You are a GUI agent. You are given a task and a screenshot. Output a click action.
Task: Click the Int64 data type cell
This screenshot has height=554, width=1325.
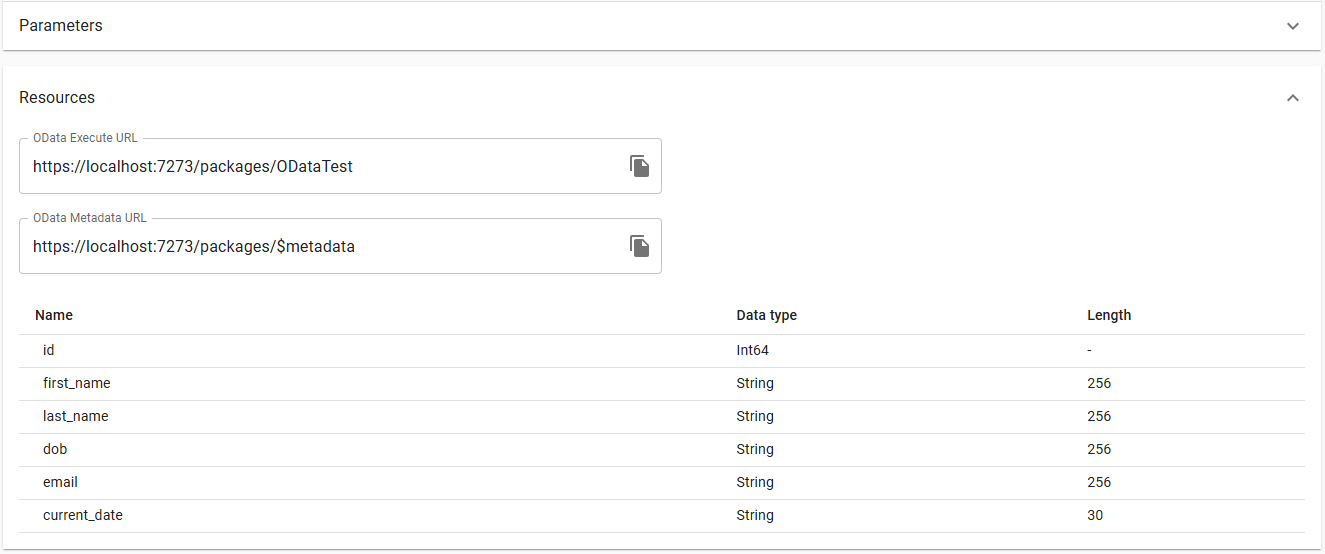click(753, 351)
